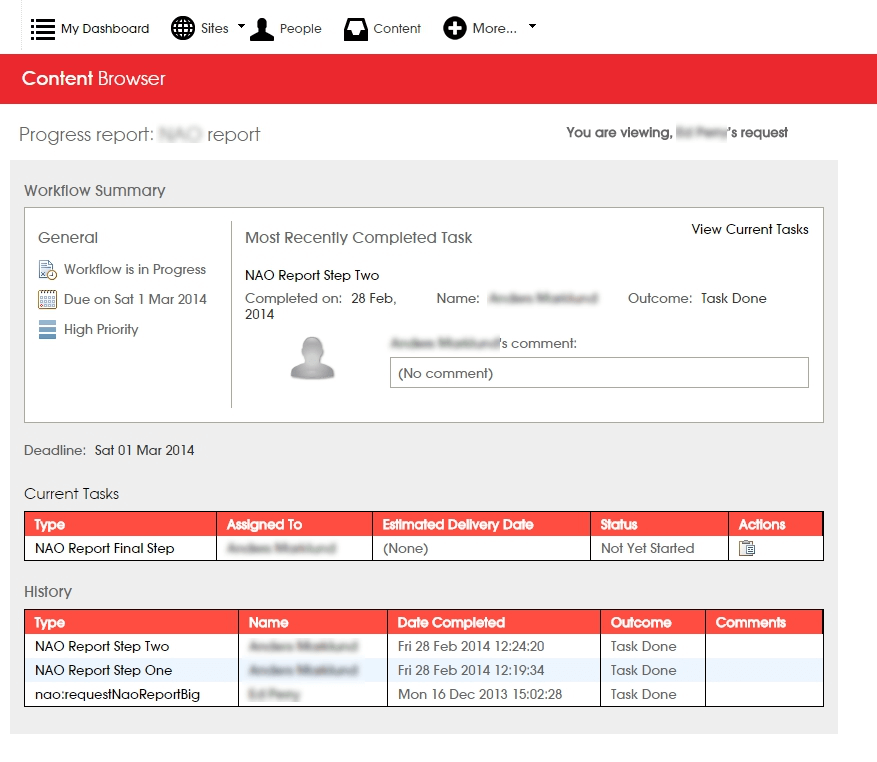The image size is (877, 762).
Task: Click the NAO Report Final Step cell
Action: 120,548
